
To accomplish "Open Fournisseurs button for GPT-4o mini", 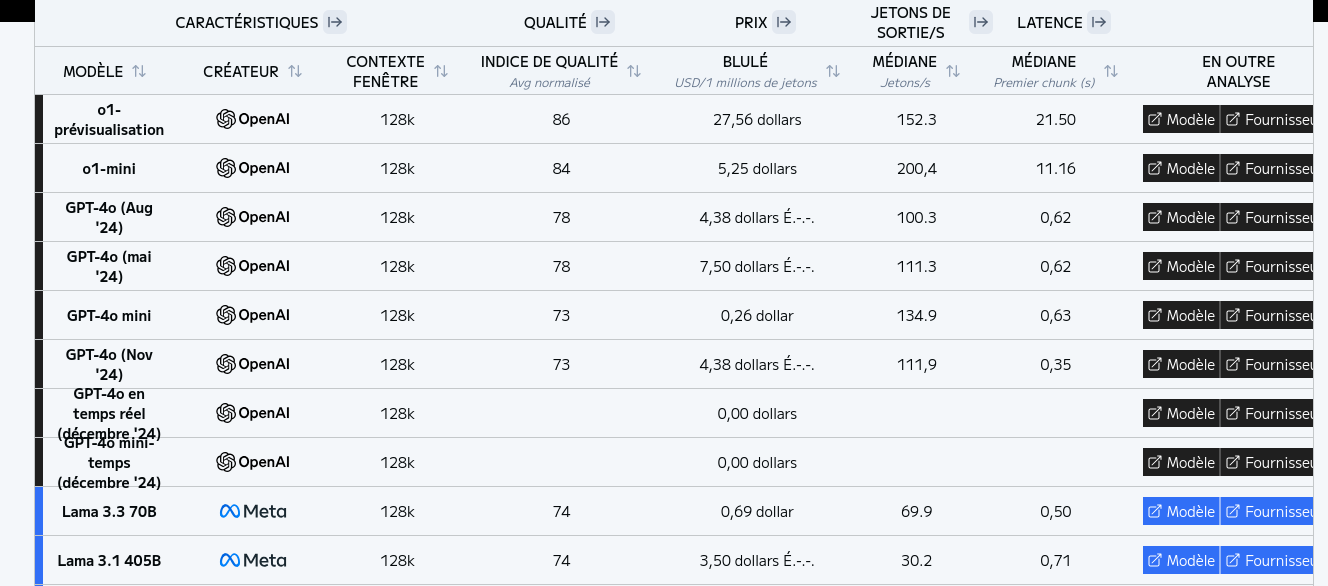I will [1268, 315].
